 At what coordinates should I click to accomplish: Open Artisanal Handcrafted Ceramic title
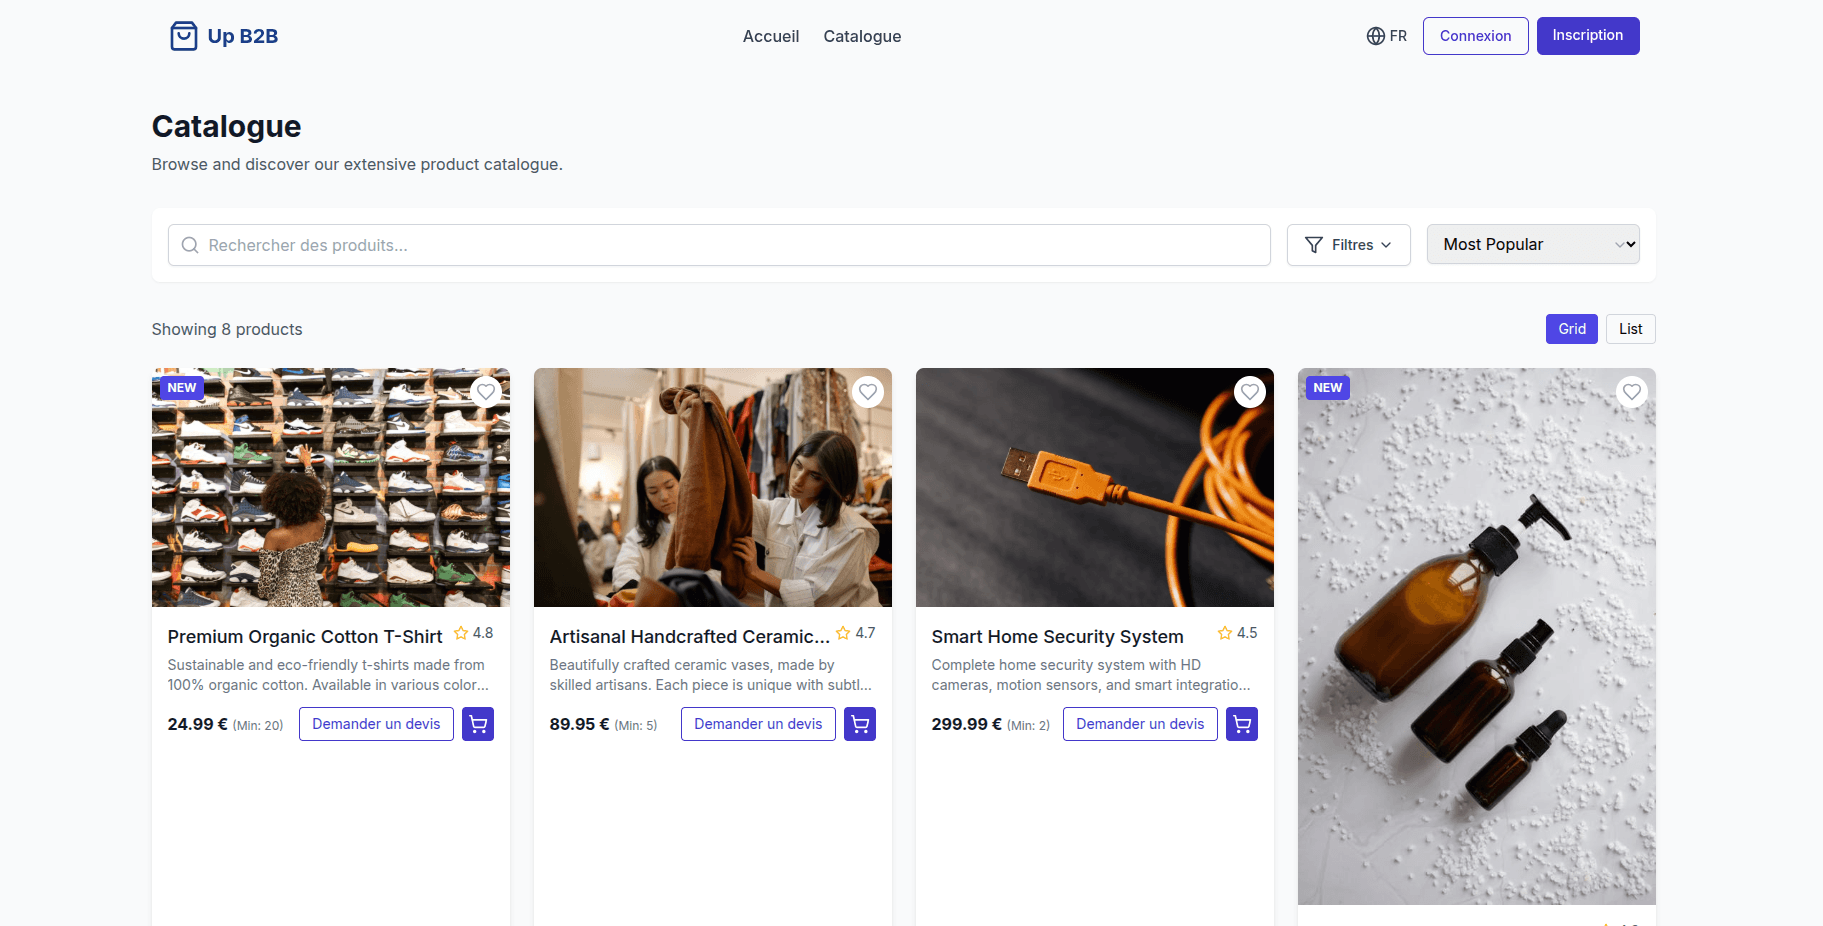click(x=690, y=637)
